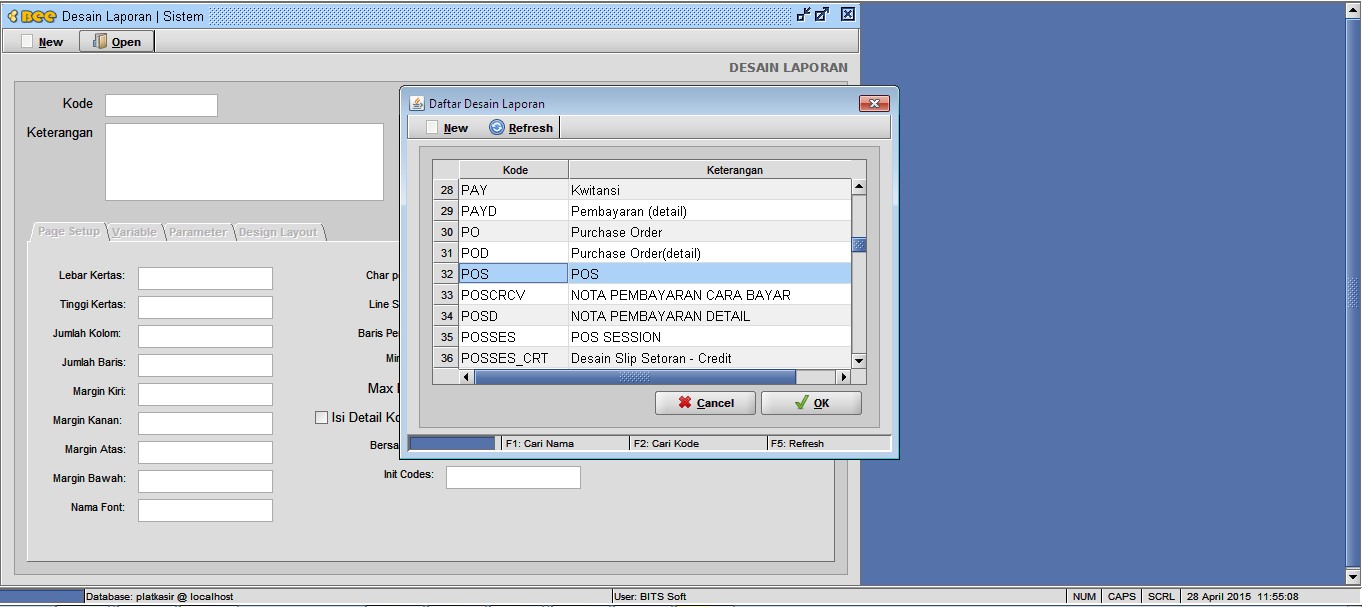Click New in the Daftar Desain Laporan dialog

tap(447, 128)
